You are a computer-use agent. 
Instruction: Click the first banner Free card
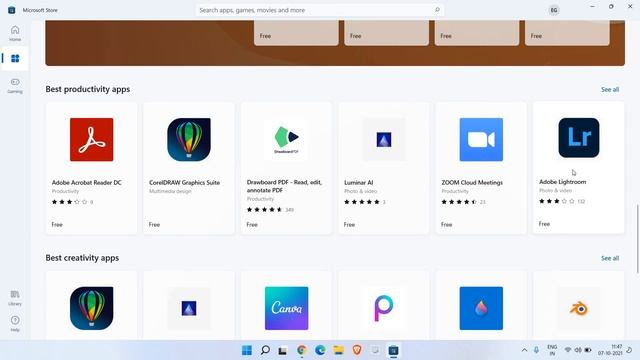(x=296, y=33)
